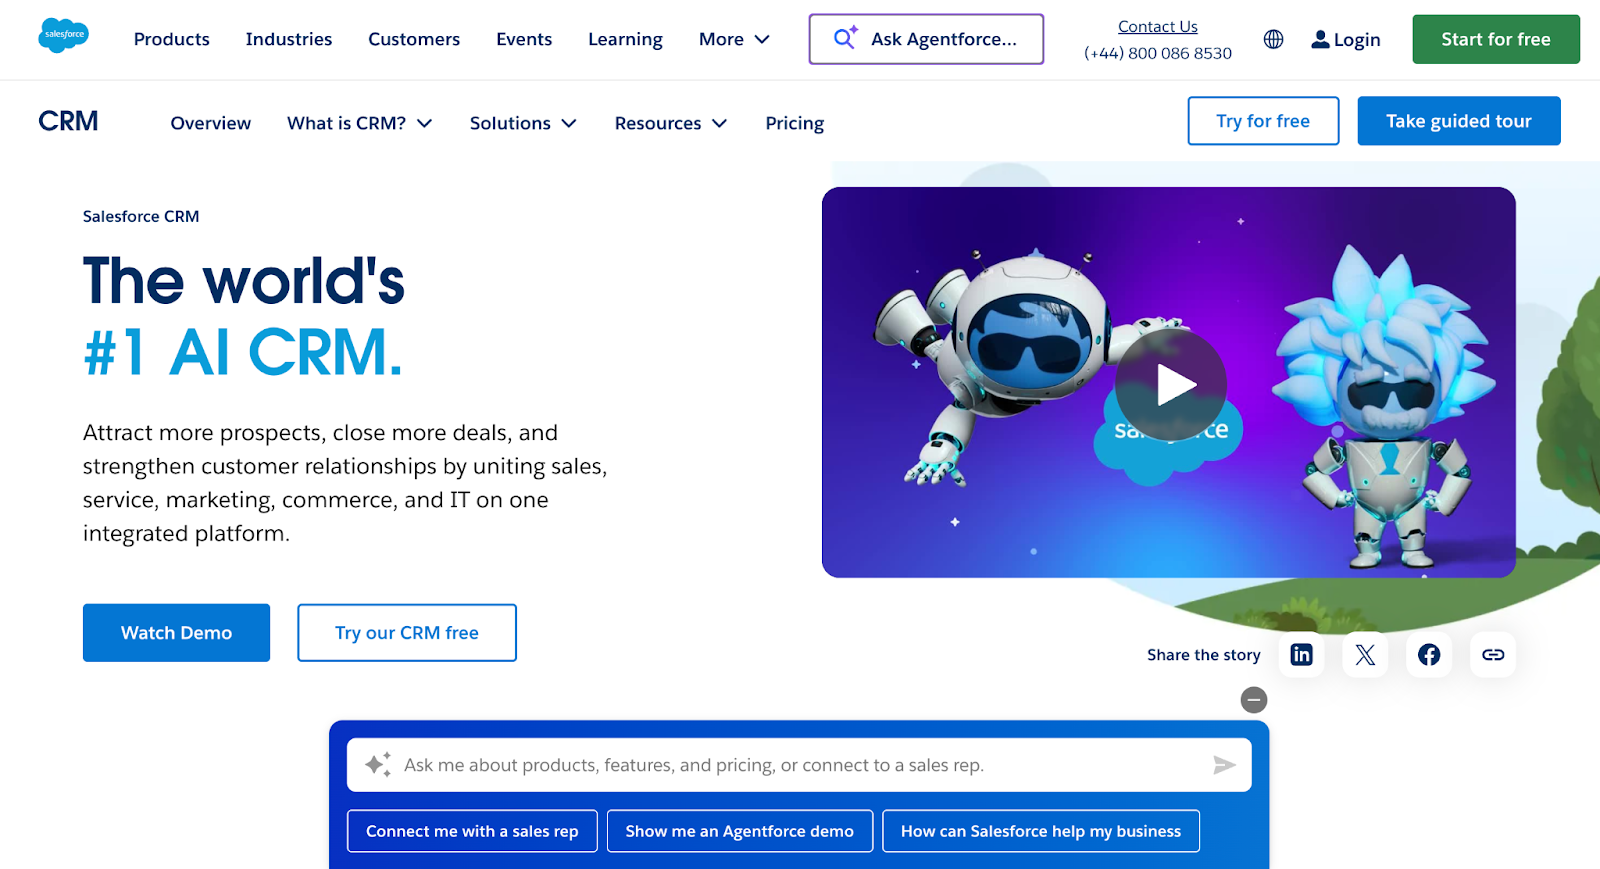Share the story on Facebook
Screen dimensions: 1600x869
[x=1429, y=654]
